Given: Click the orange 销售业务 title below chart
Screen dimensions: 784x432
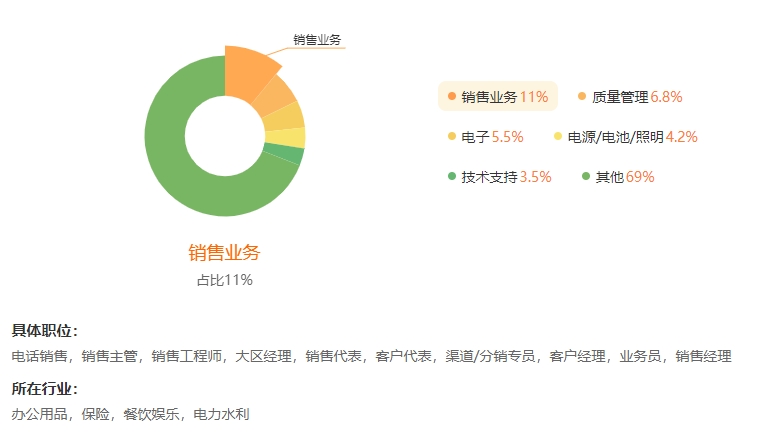Looking at the screenshot, I should (224, 252).
